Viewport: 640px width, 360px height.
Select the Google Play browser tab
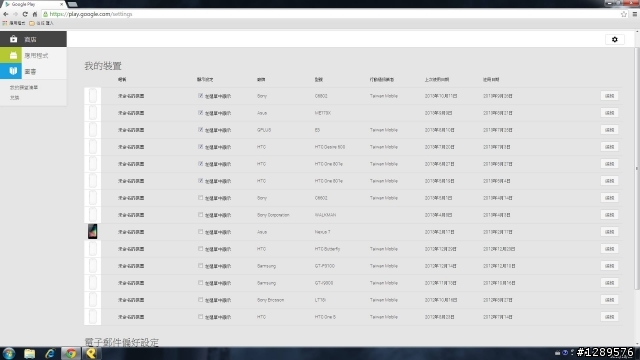tap(34, 4)
